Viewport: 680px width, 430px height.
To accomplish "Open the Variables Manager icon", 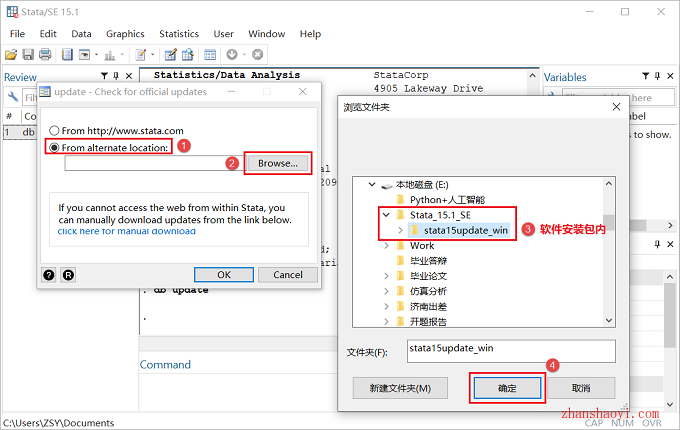I will pyautogui.click(x=210, y=55).
